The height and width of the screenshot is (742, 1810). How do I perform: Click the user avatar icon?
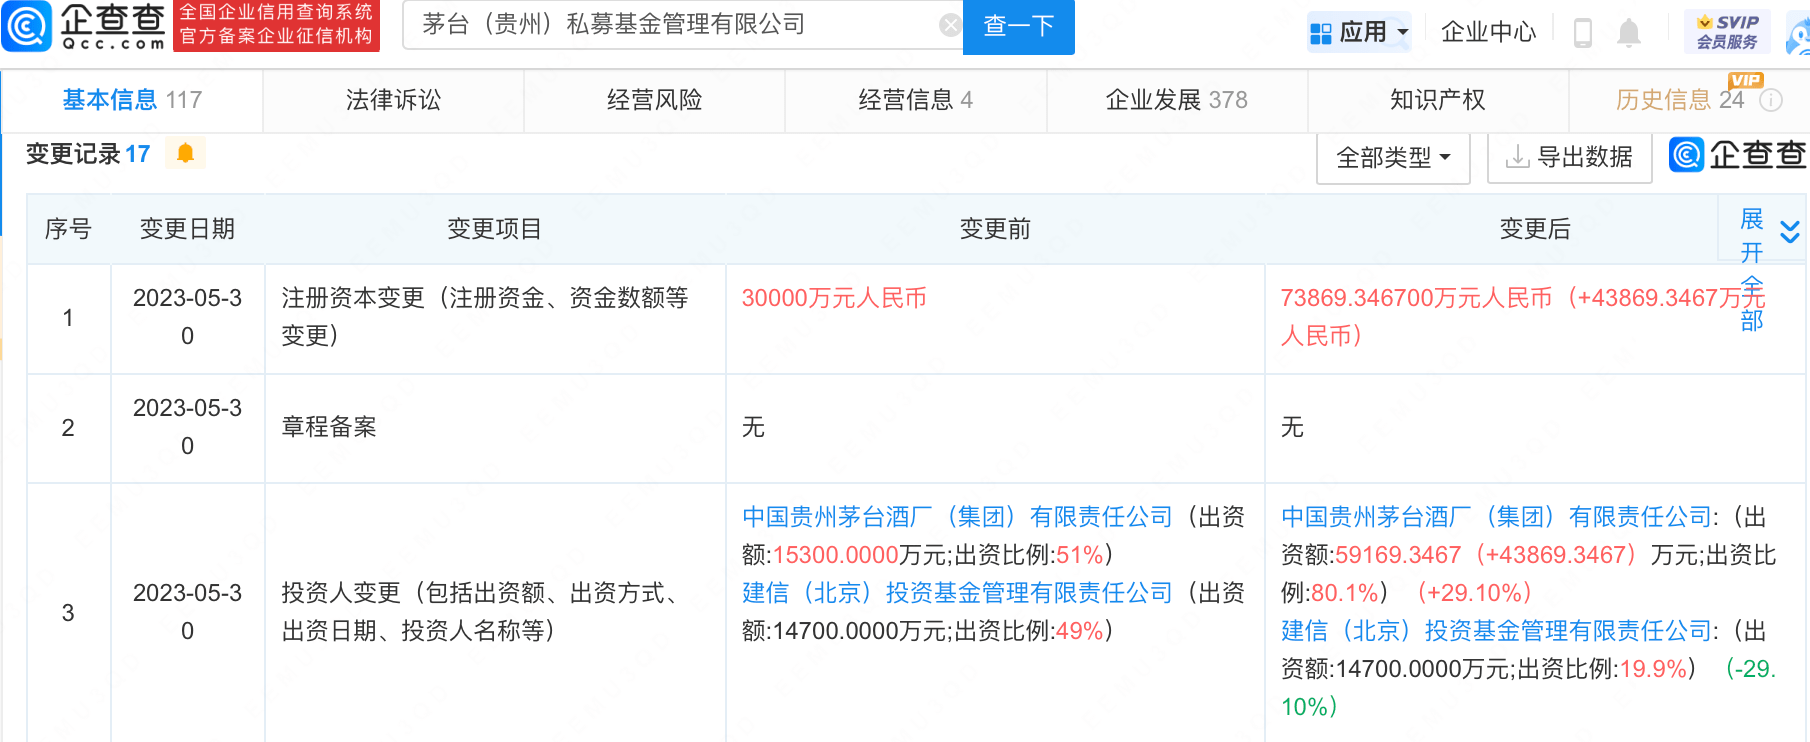[1799, 35]
